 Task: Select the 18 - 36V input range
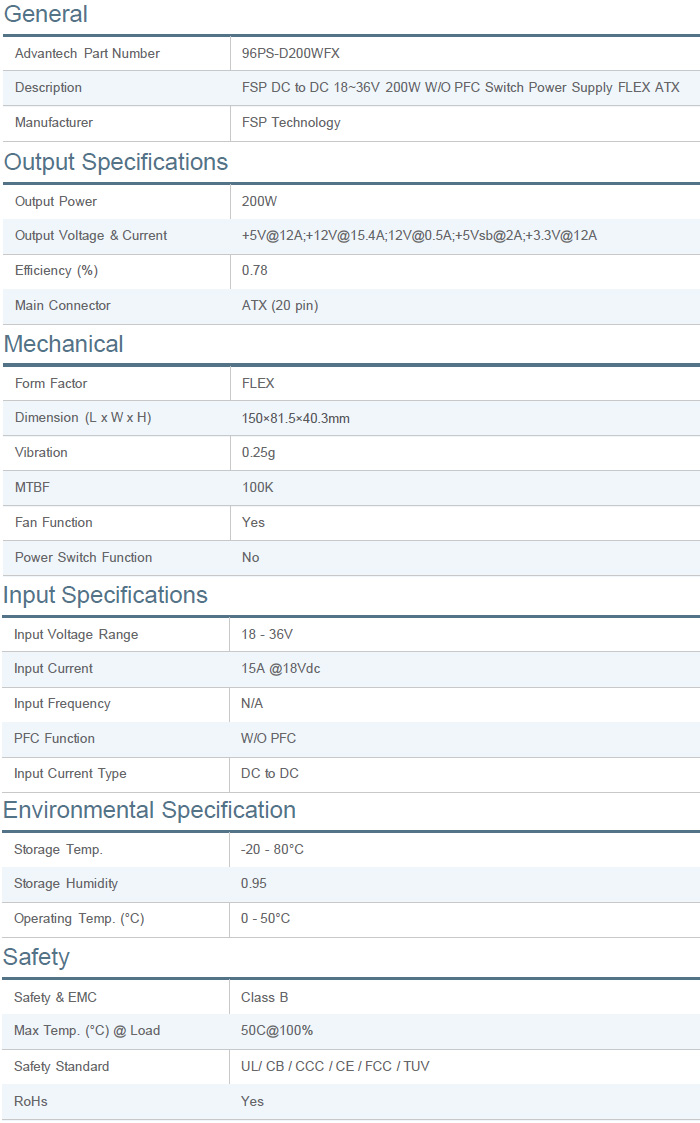point(267,635)
